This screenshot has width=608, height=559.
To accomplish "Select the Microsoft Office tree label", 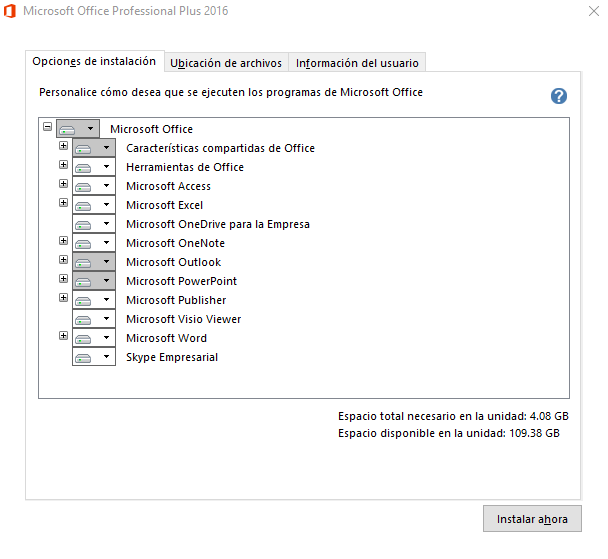I will (x=151, y=129).
